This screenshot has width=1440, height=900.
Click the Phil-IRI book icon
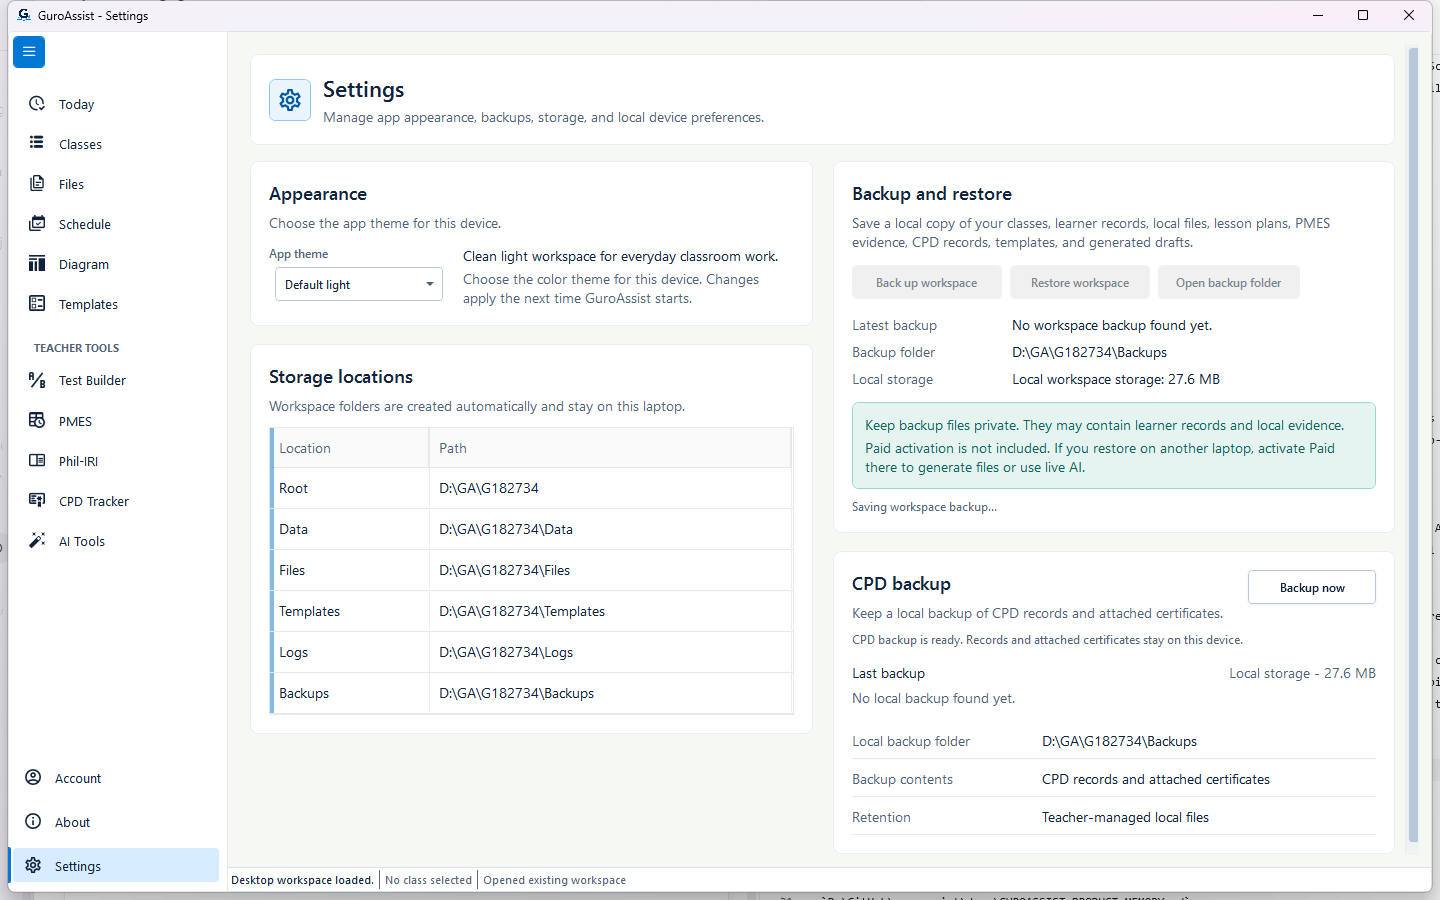tap(37, 460)
